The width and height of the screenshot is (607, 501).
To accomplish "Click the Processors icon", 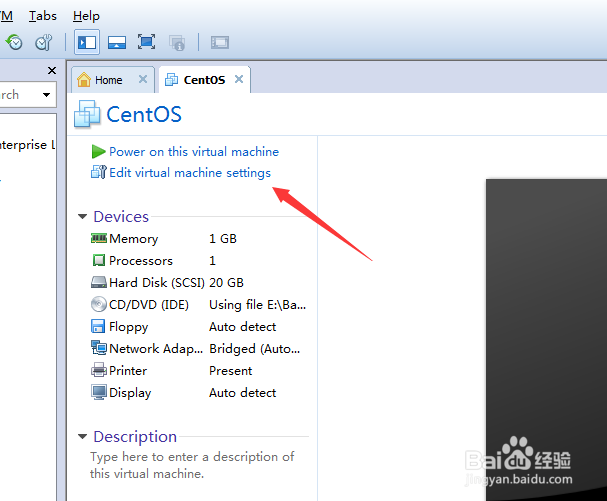I will tap(99, 260).
